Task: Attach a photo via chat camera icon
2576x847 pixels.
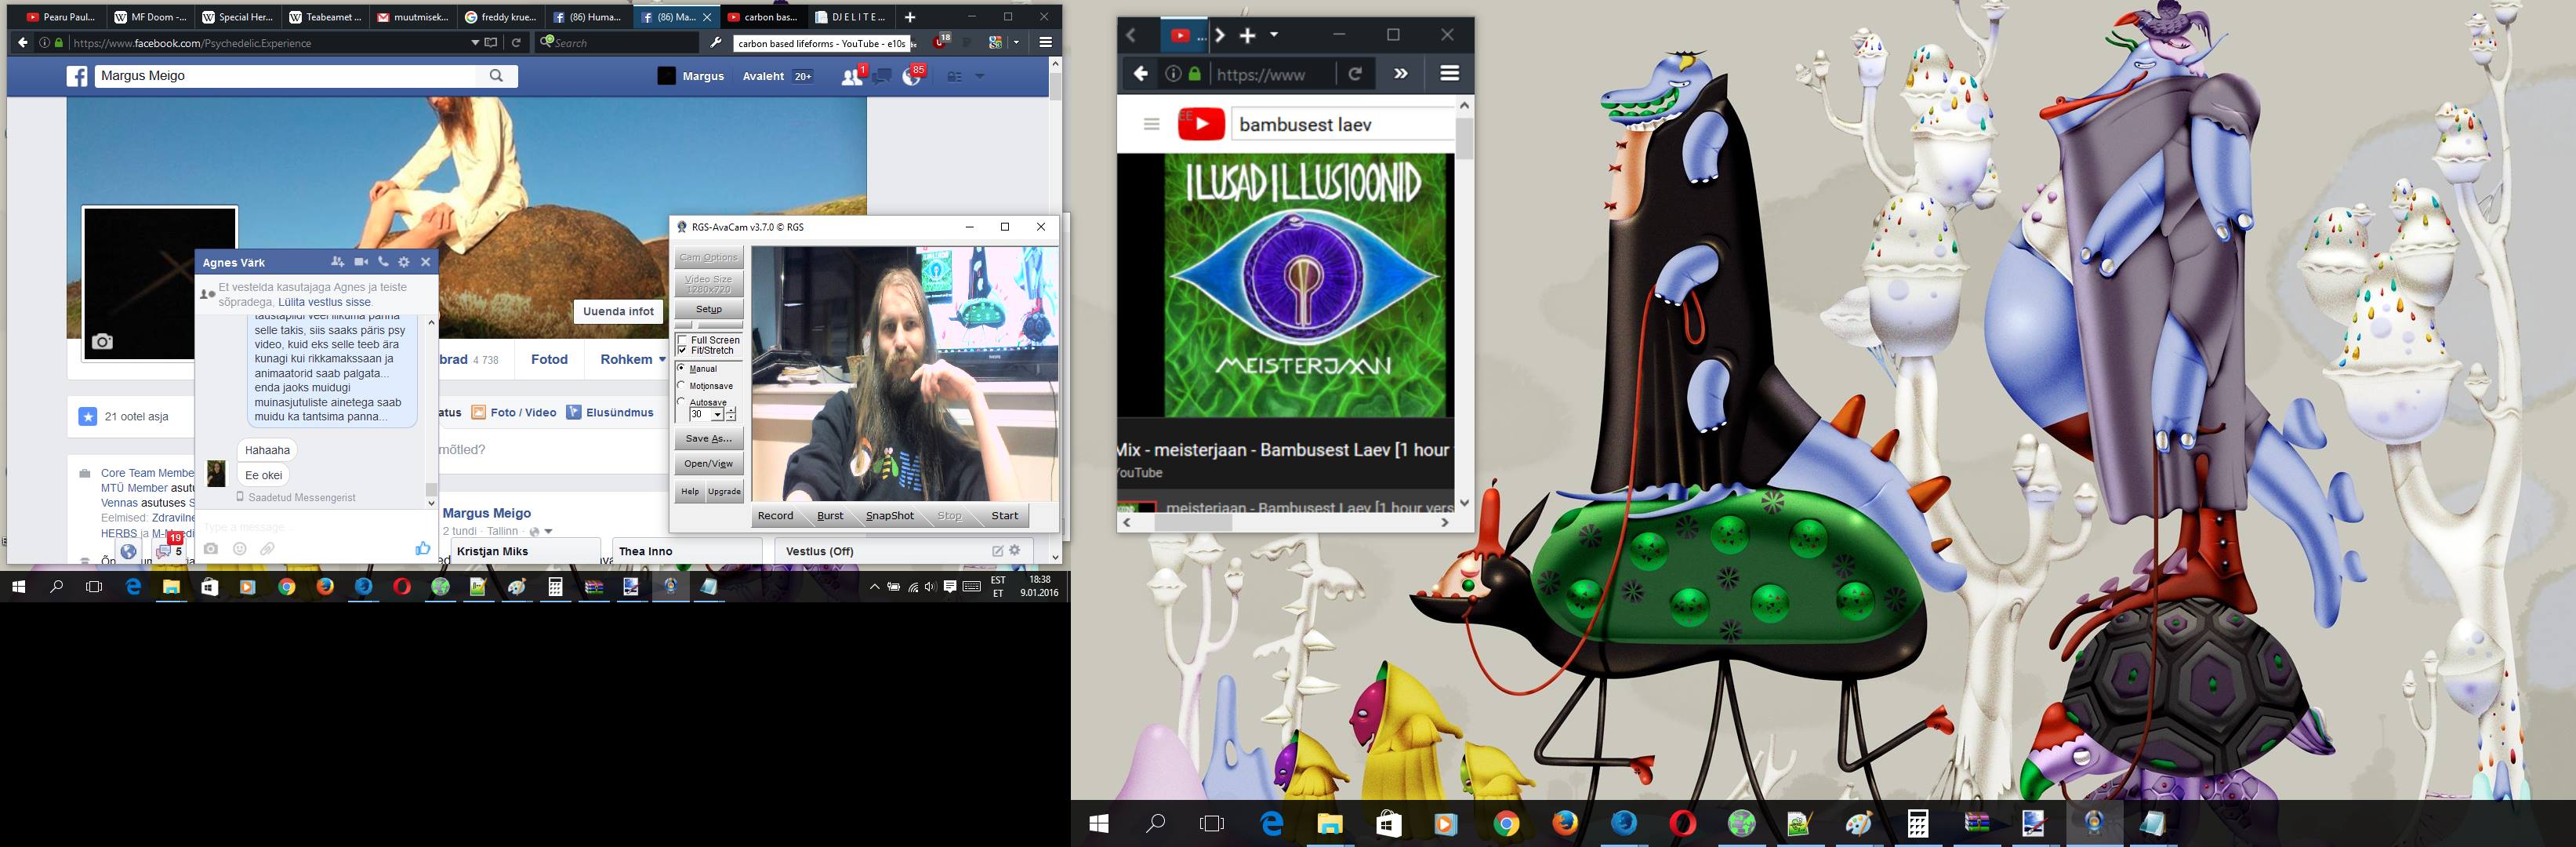Action: click(211, 549)
